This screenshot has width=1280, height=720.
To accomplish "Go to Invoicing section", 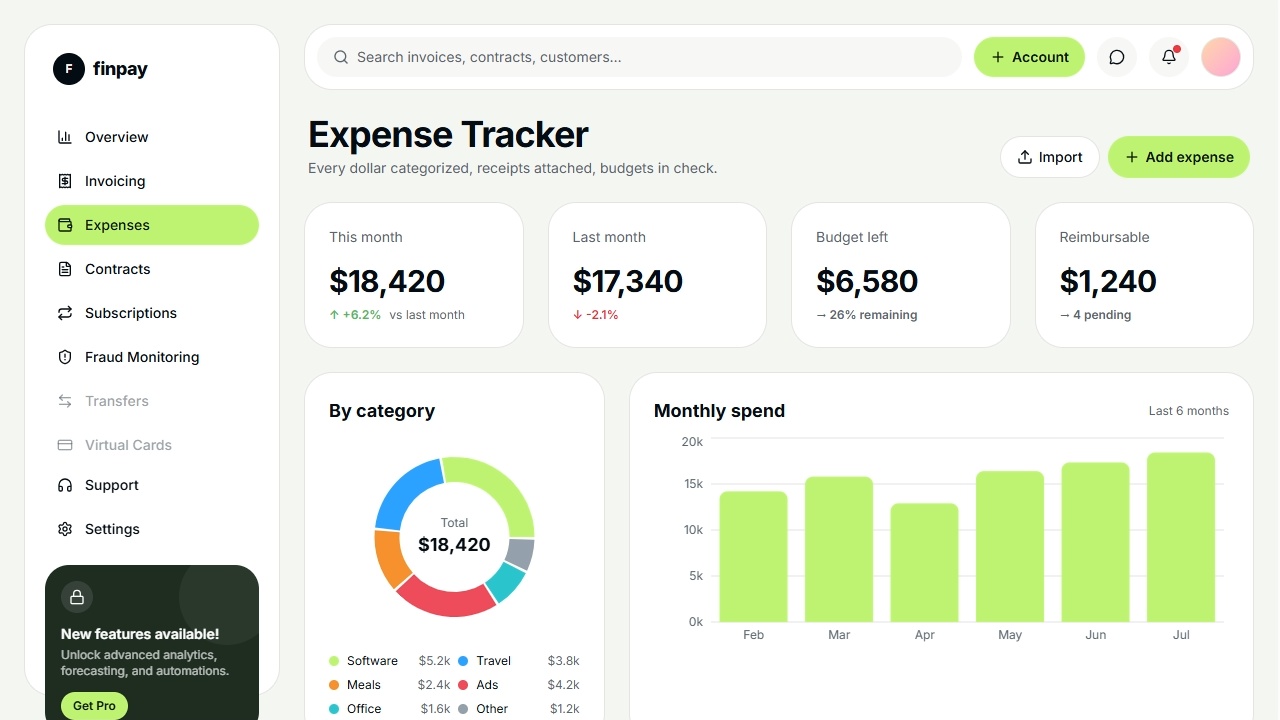I will point(152,181).
